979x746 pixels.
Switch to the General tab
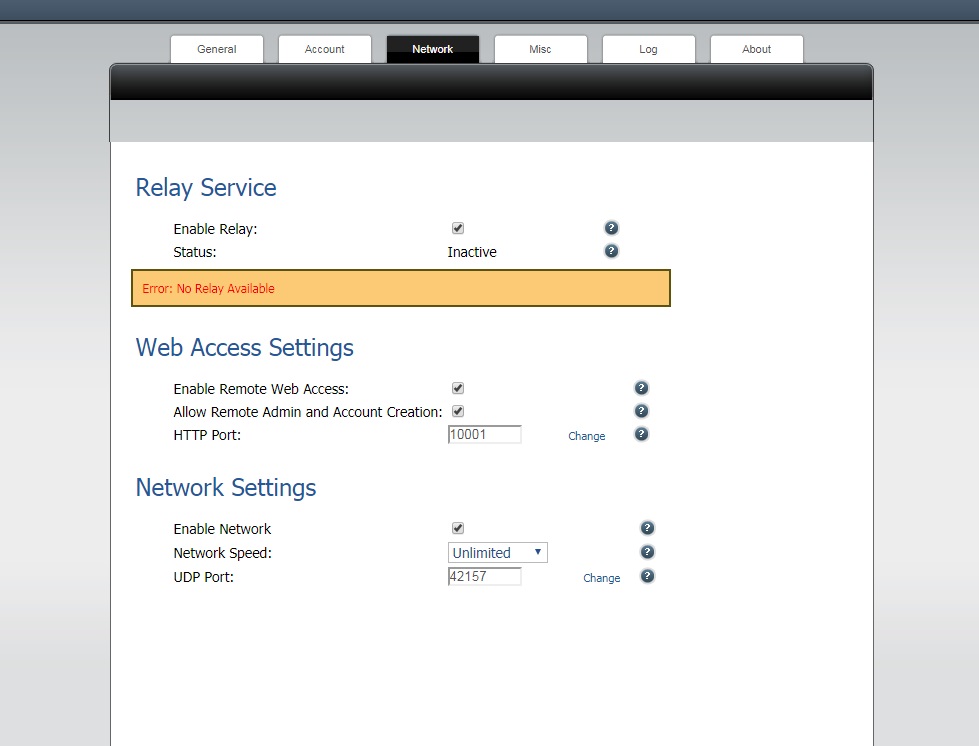217,49
